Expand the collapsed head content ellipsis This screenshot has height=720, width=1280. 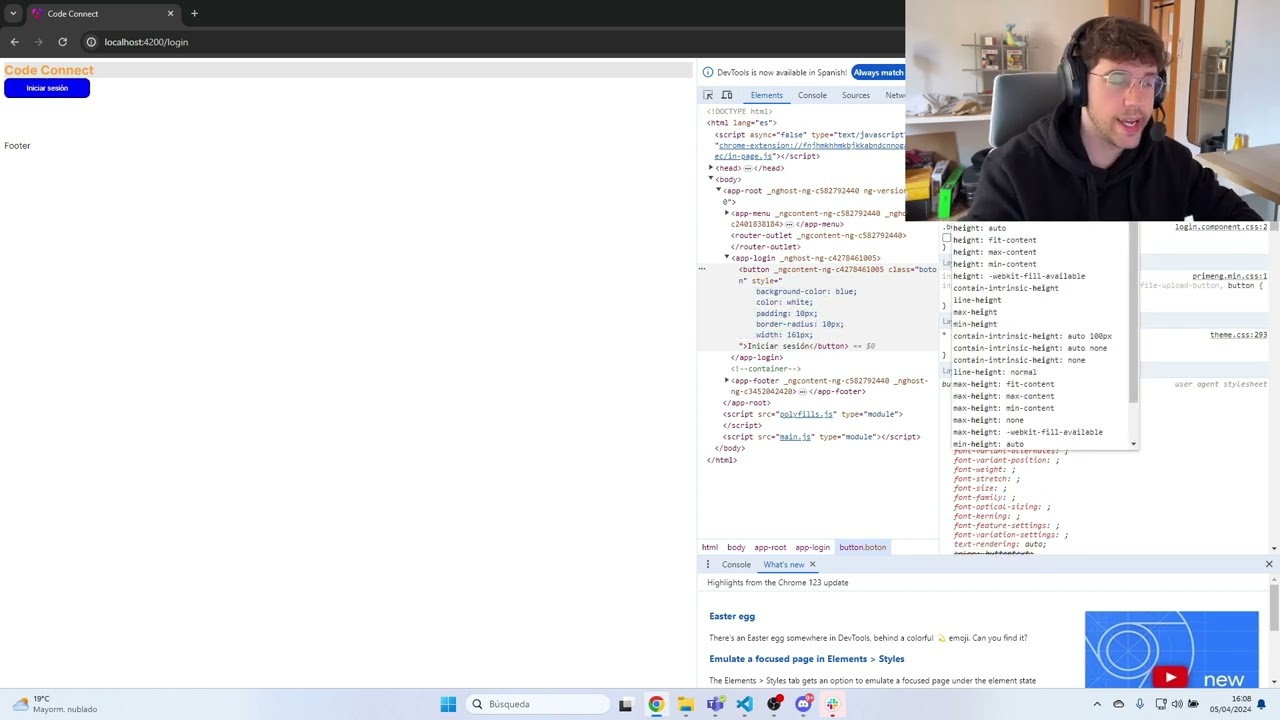coord(748,168)
